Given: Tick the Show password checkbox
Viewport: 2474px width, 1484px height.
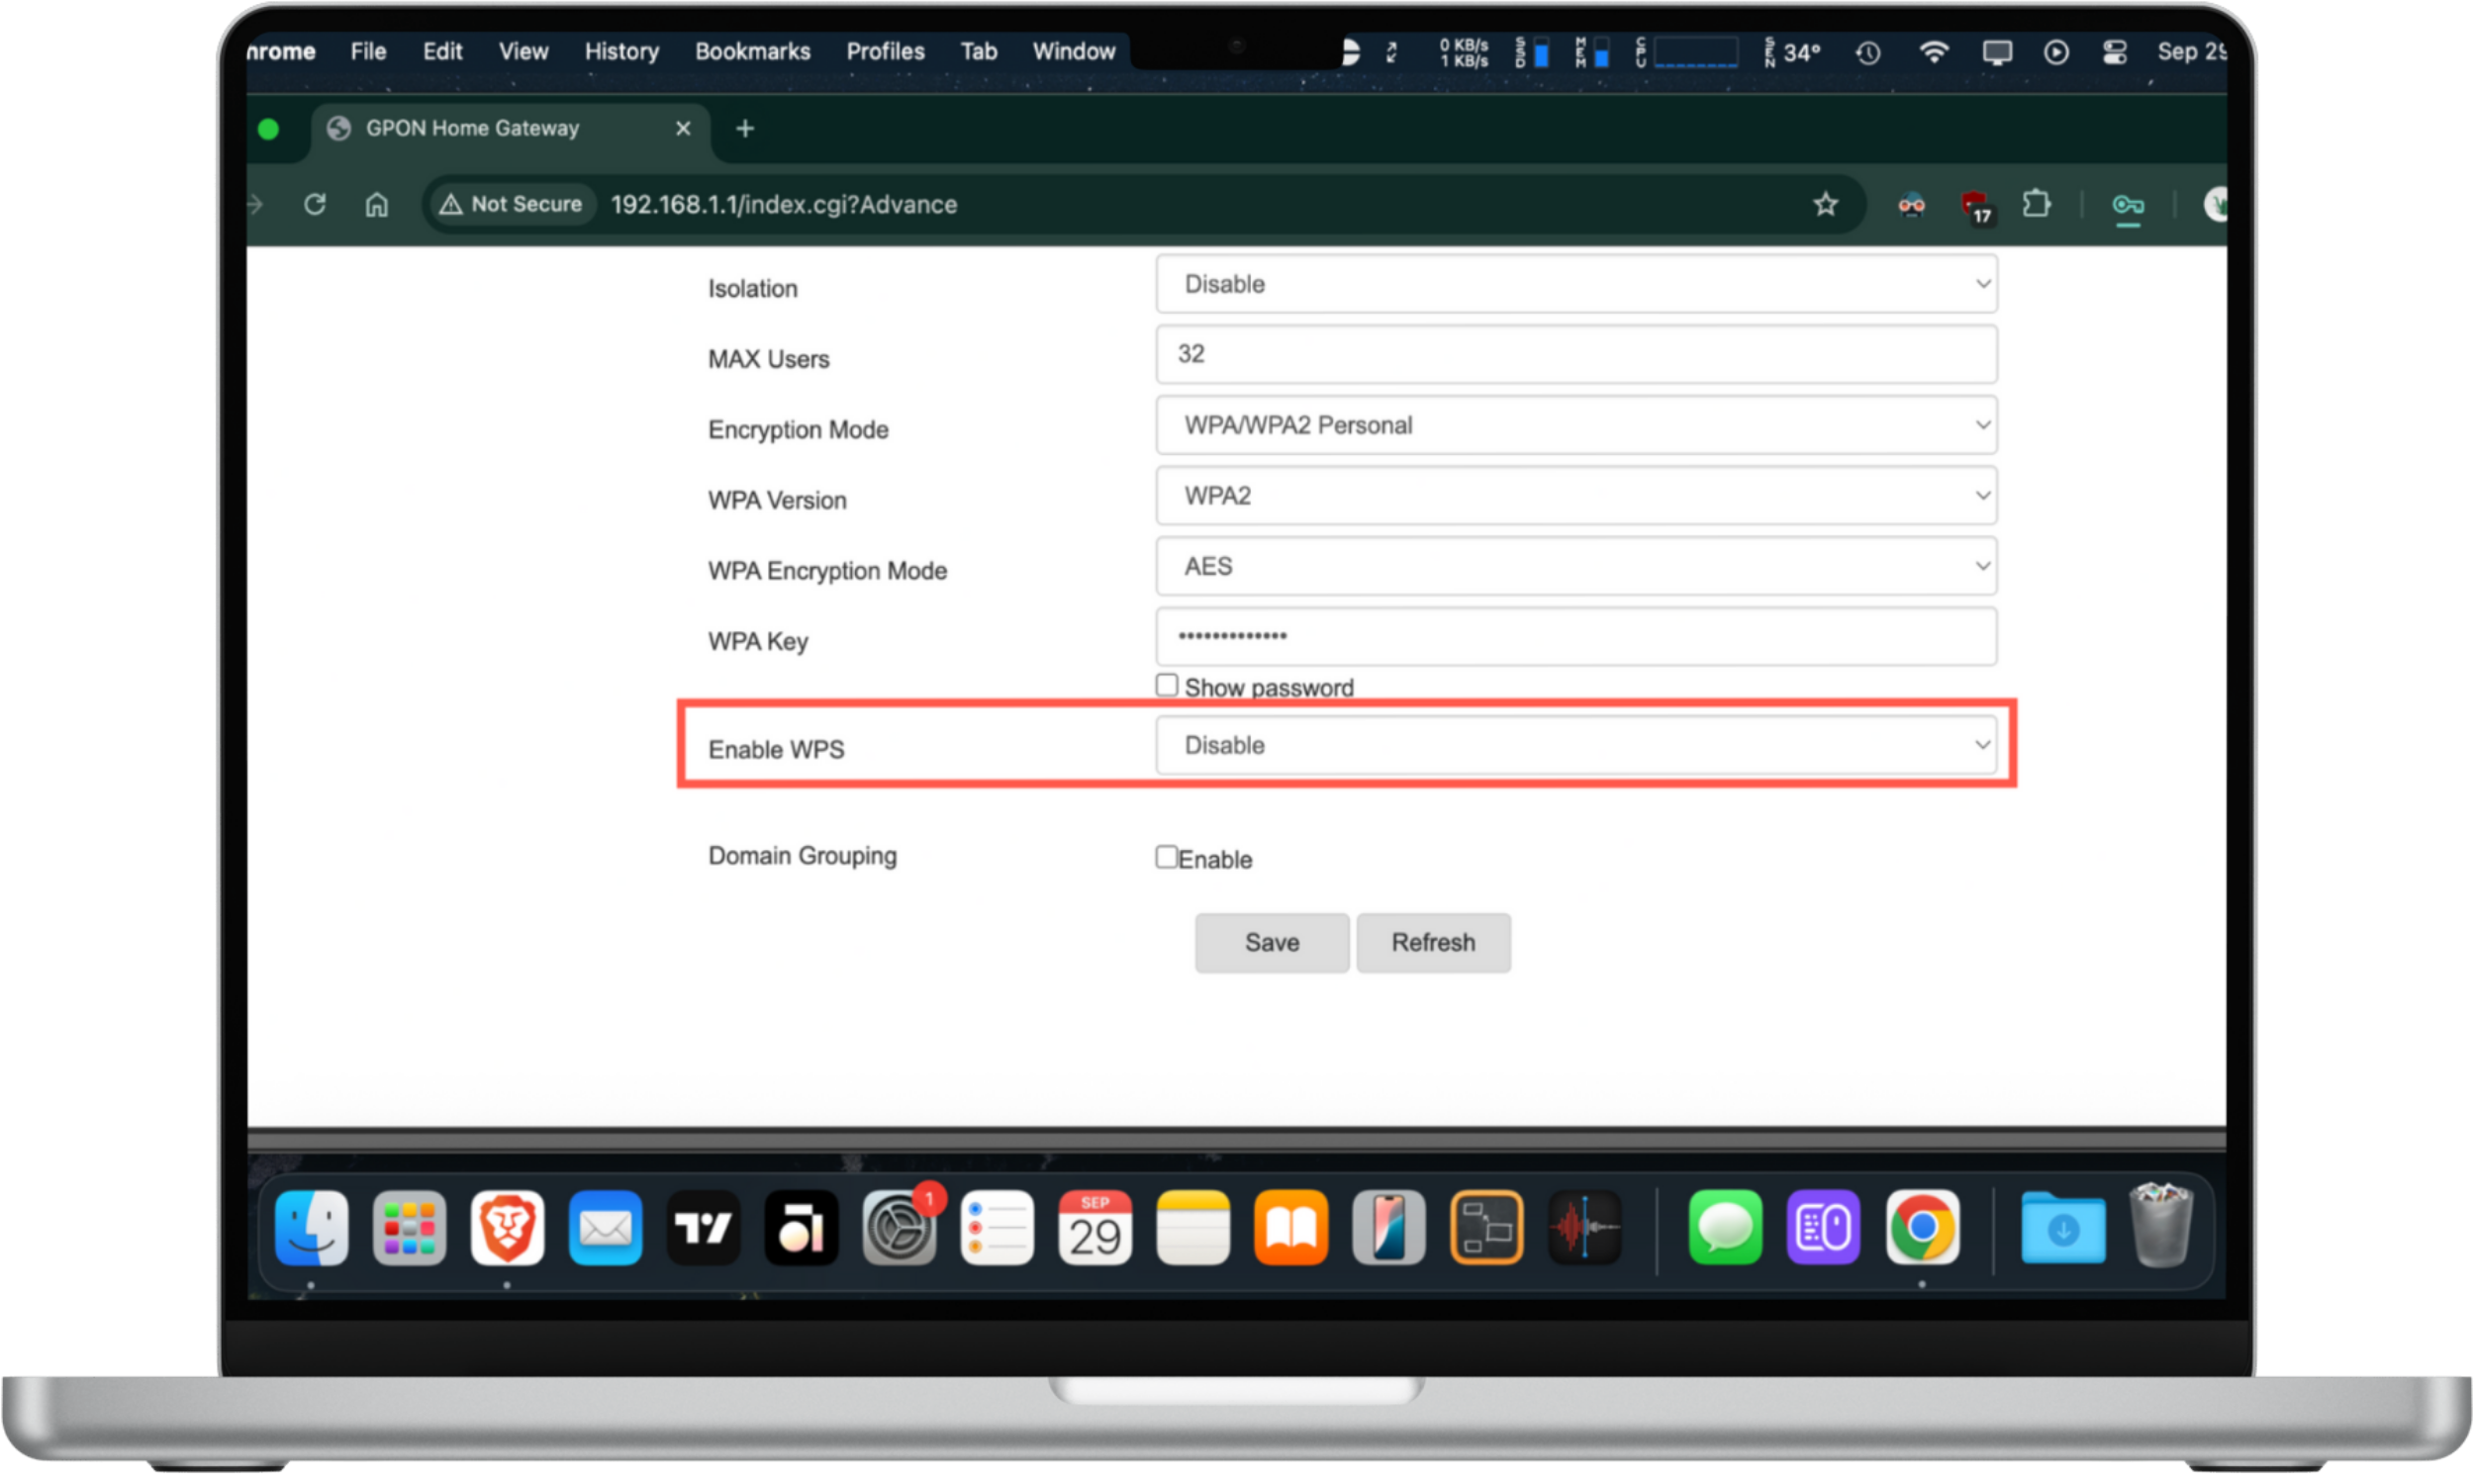Looking at the screenshot, I should 1166,686.
